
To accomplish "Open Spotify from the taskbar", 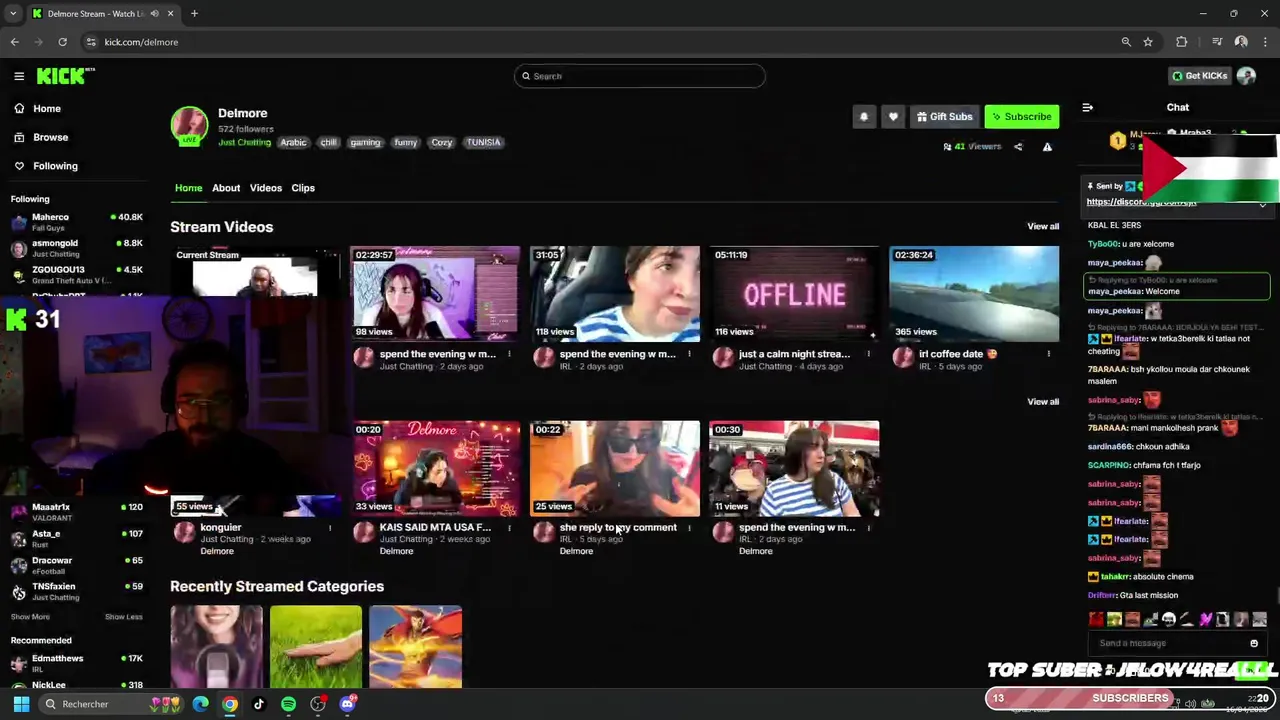I will pyautogui.click(x=288, y=704).
